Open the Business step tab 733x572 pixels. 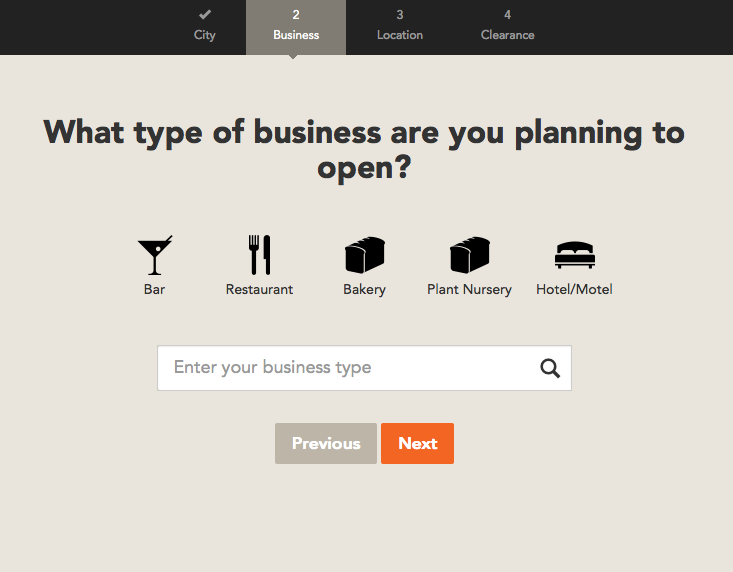tap(296, 27)
